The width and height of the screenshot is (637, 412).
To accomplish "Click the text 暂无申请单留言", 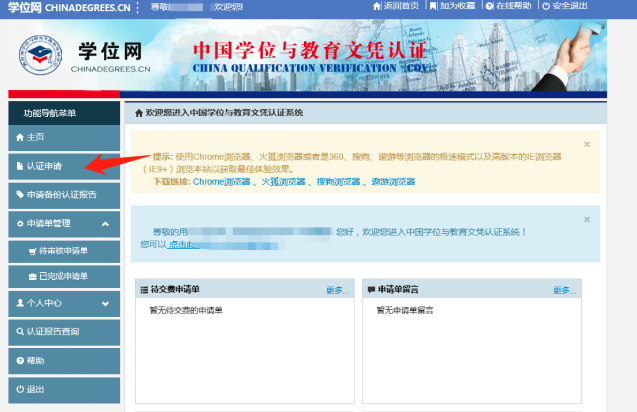I will click(x=405, y=310).
